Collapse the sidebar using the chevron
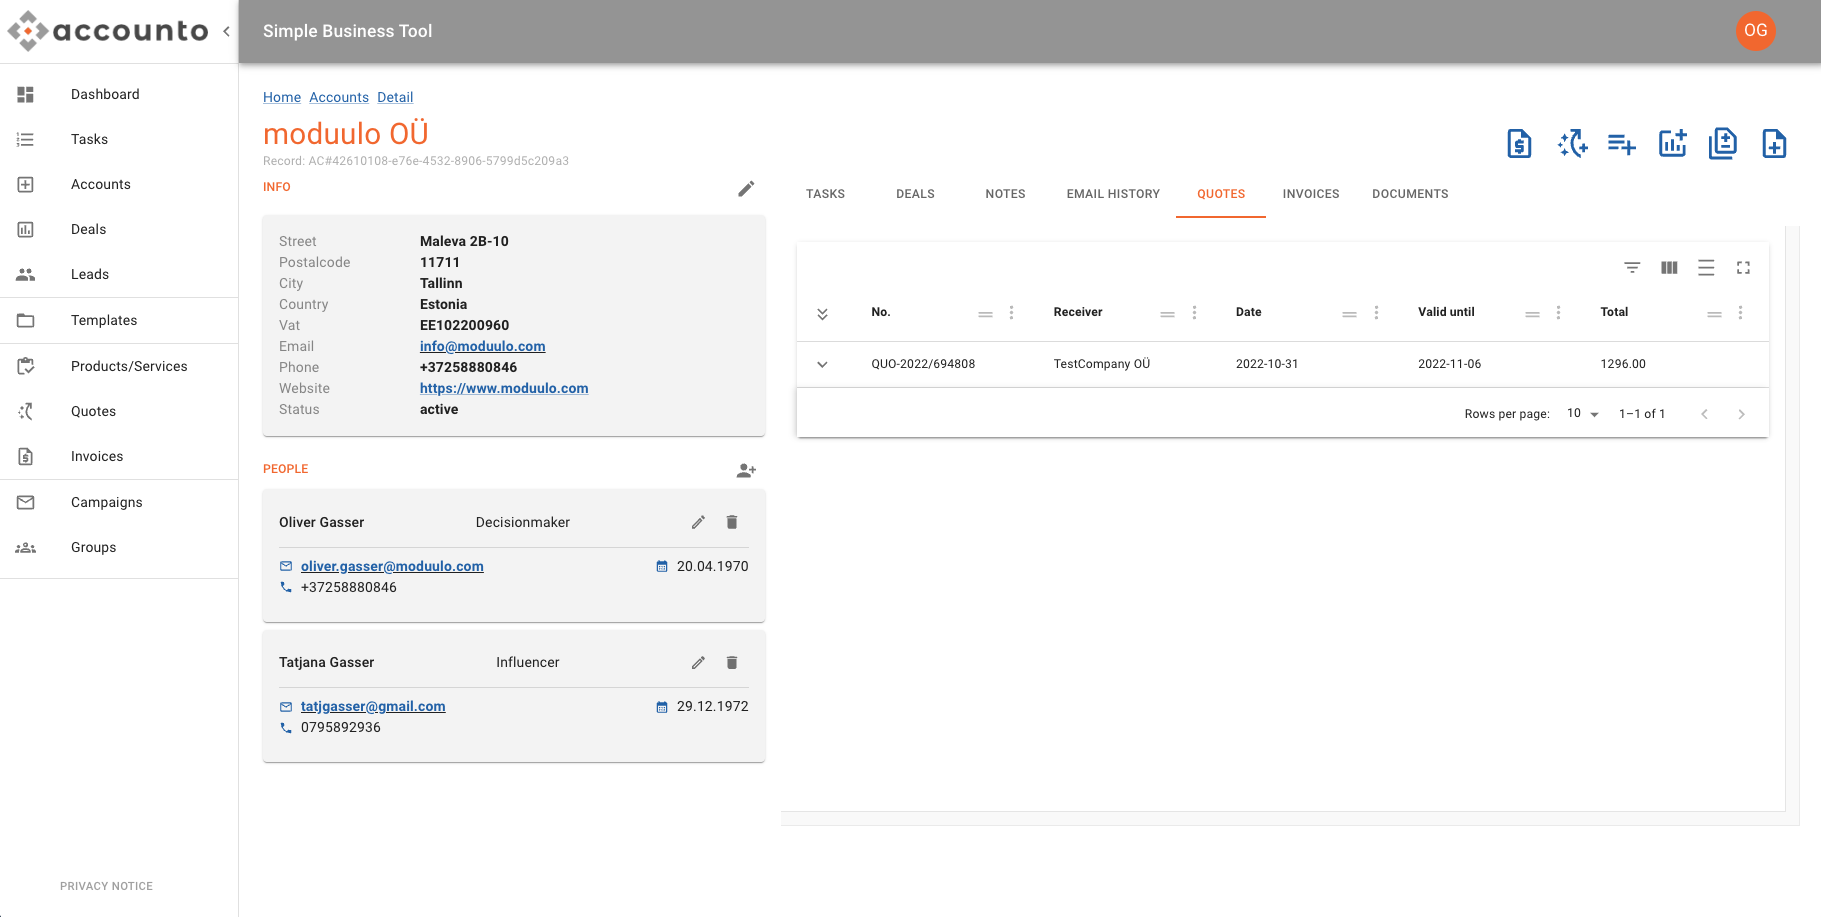This screenshot has height=917, width=1821. point(227,31)
